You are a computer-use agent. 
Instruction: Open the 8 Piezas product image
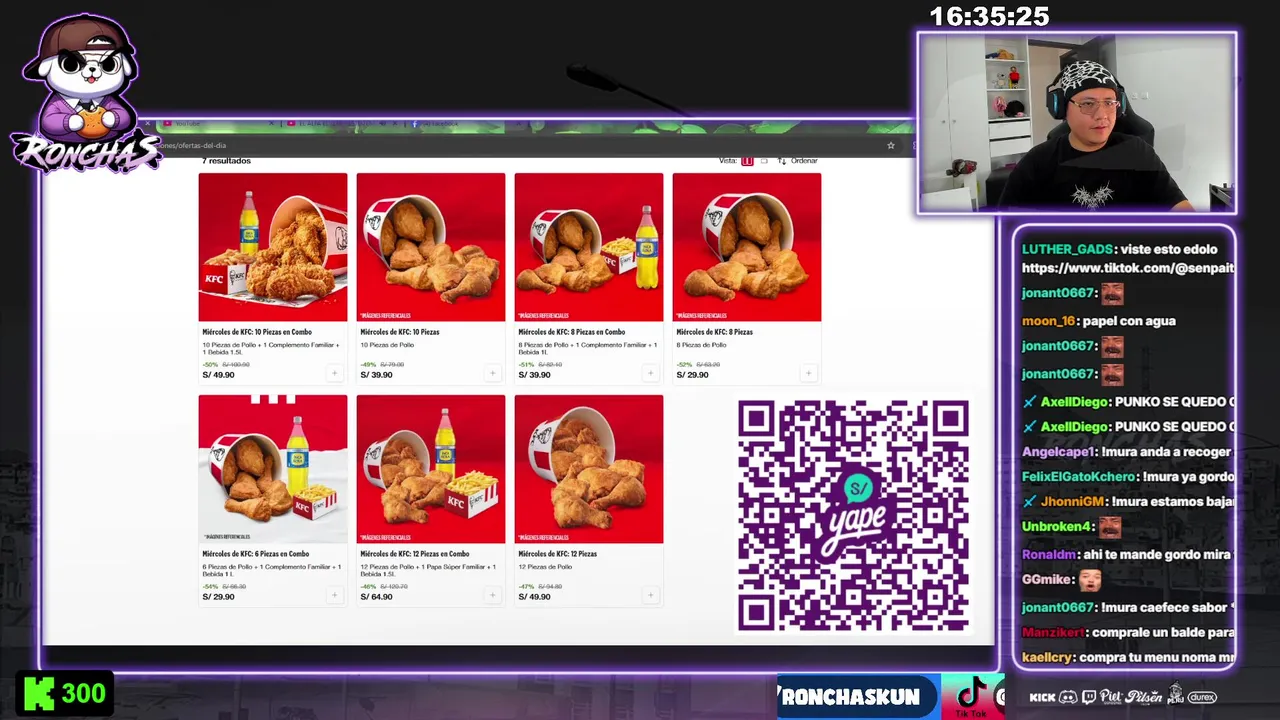pyautogui.click(x=747, y=247)
